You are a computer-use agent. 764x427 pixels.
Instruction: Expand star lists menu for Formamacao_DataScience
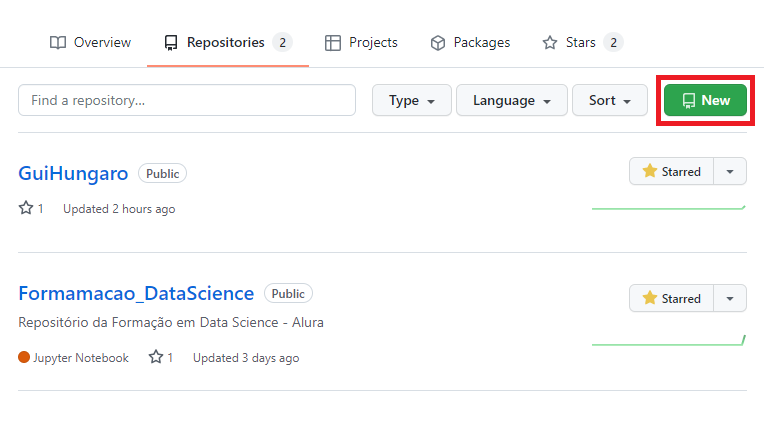point(730,298)
